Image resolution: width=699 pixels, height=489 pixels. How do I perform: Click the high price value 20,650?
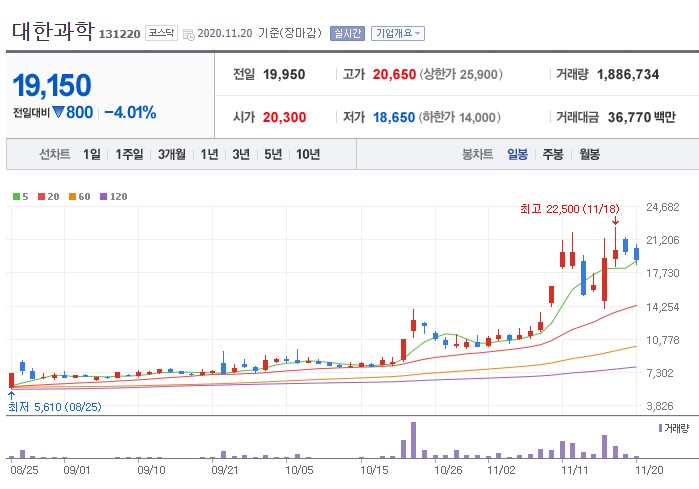pos(394,74)
